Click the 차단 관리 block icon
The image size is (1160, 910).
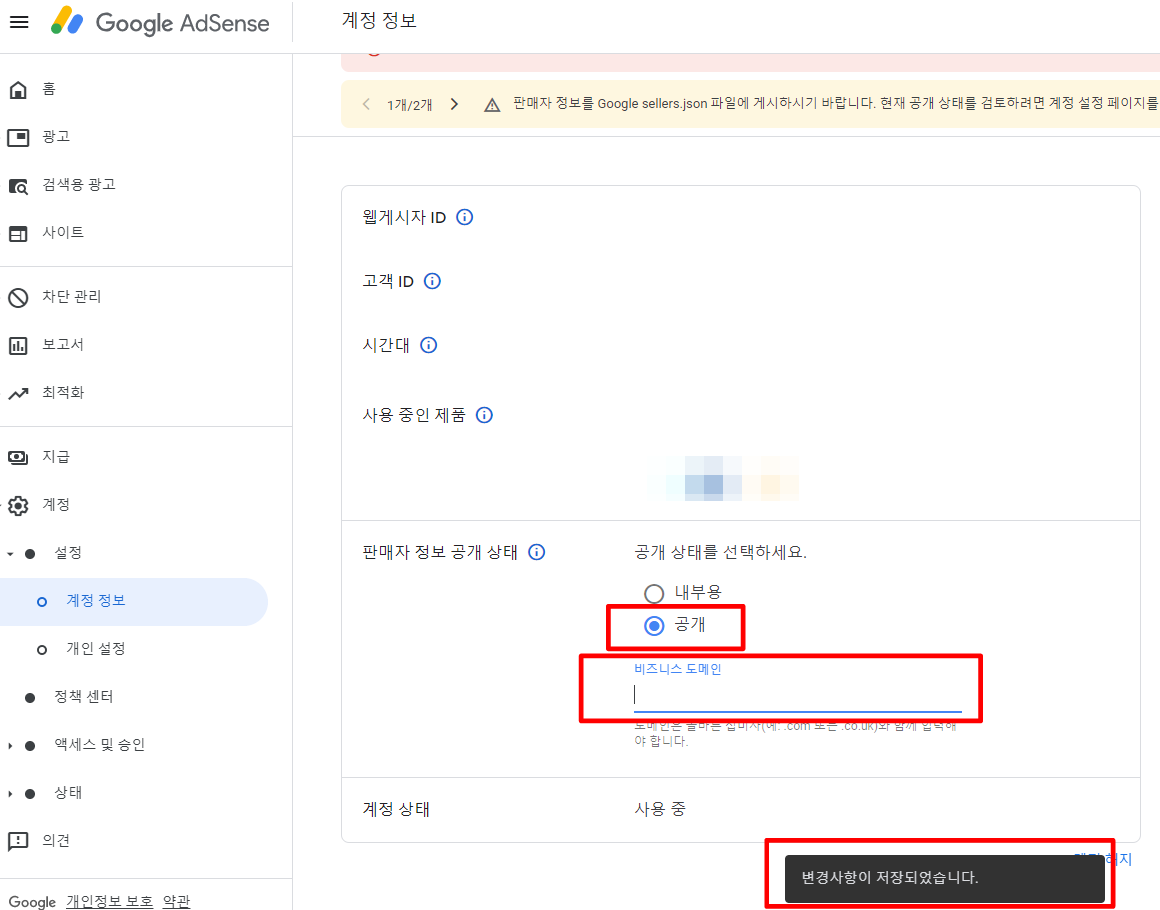[x=18, y=297]
